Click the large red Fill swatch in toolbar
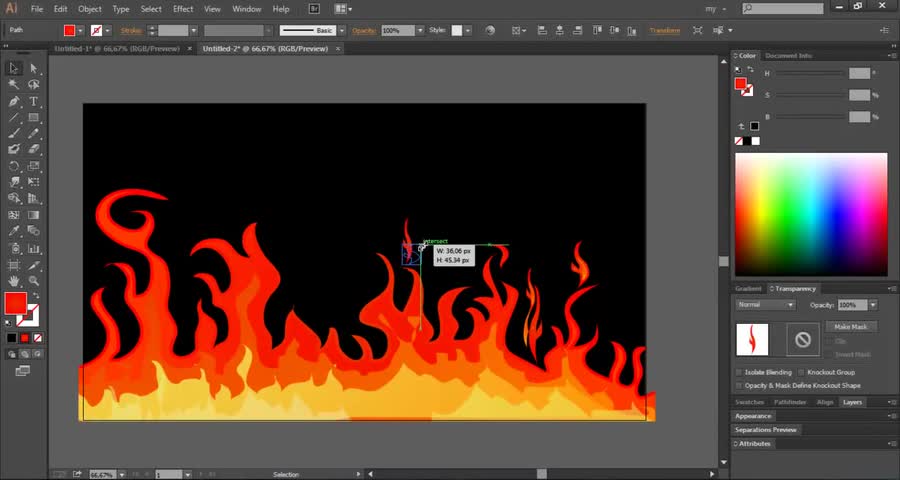This screenshot has height=480, width=900. tap(15, 303)
